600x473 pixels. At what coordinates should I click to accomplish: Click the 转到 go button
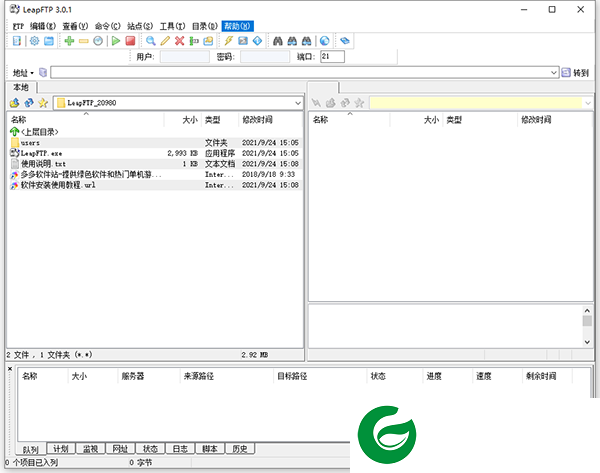coord(575,73)
